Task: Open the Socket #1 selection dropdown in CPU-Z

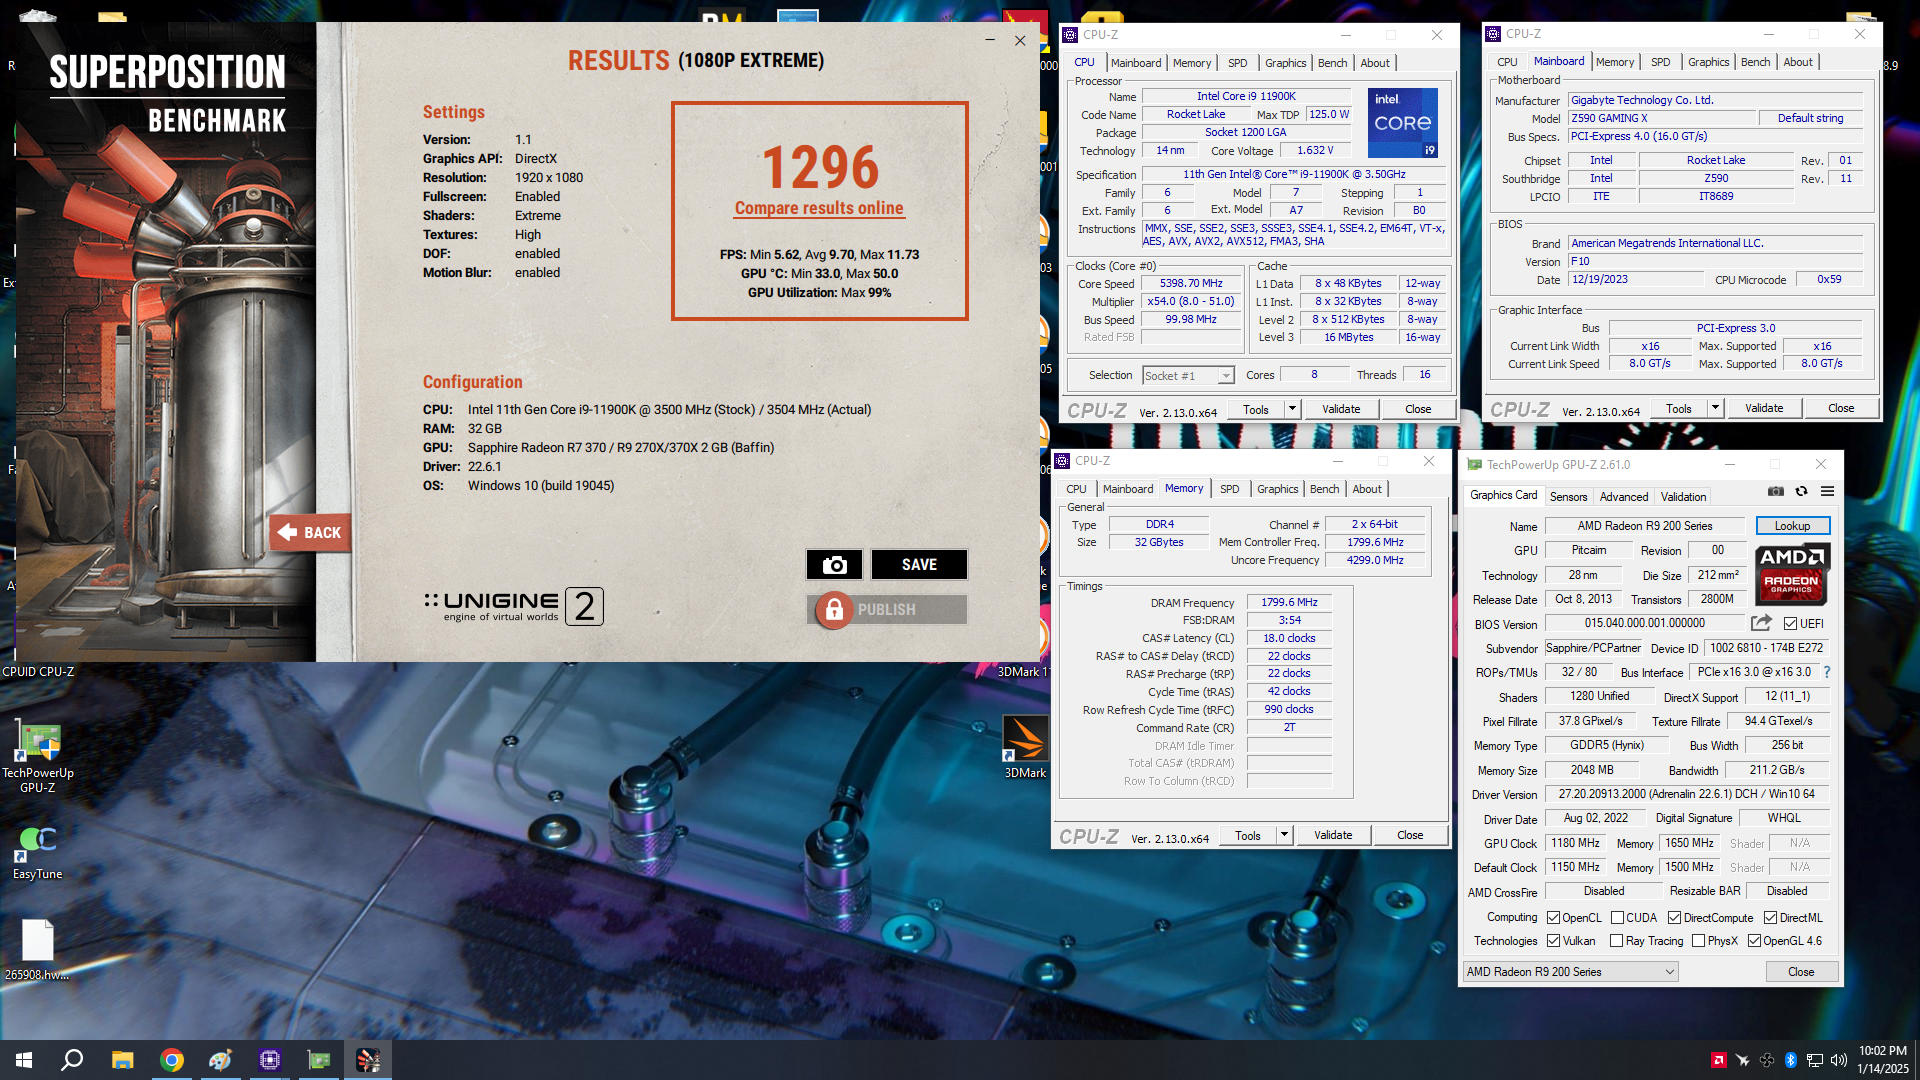Action: point(1188,375)
